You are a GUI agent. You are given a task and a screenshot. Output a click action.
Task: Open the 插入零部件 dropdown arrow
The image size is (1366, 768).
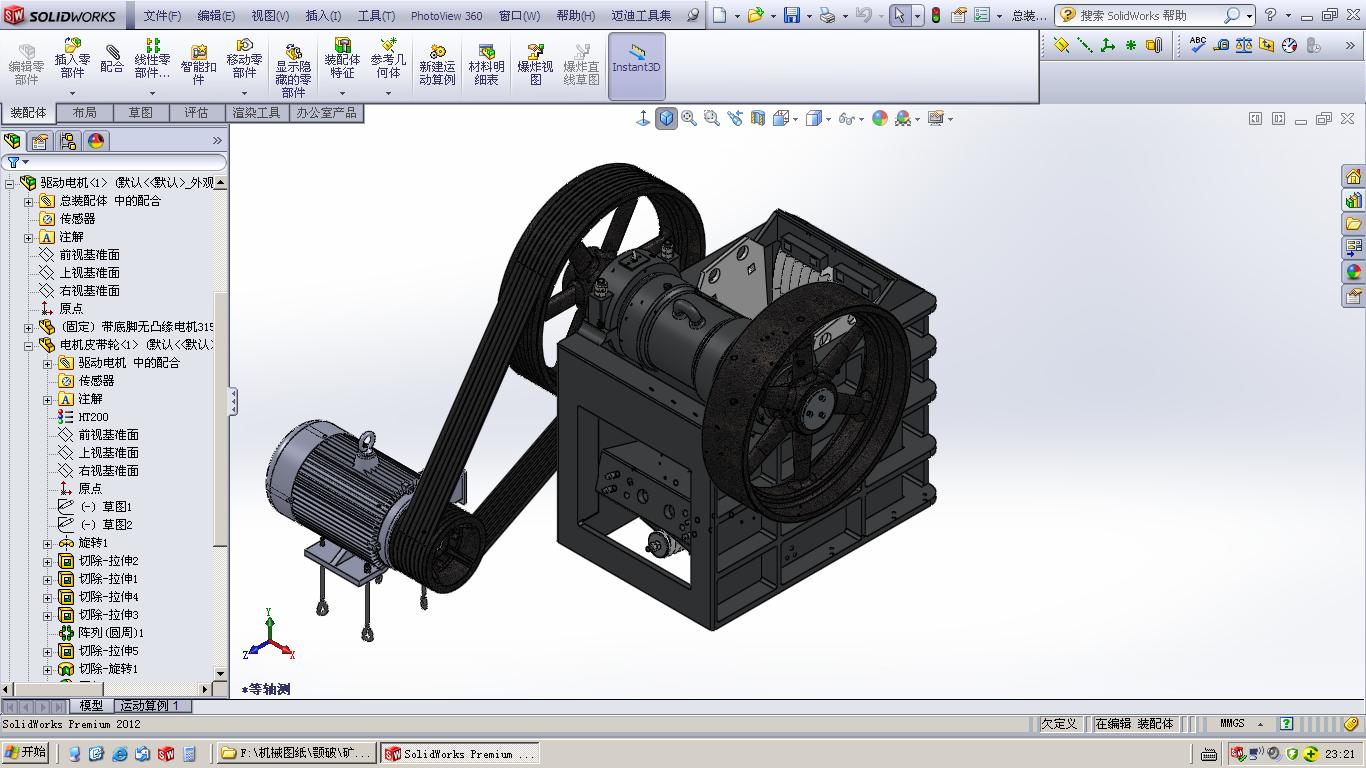[x=72, y=93]
